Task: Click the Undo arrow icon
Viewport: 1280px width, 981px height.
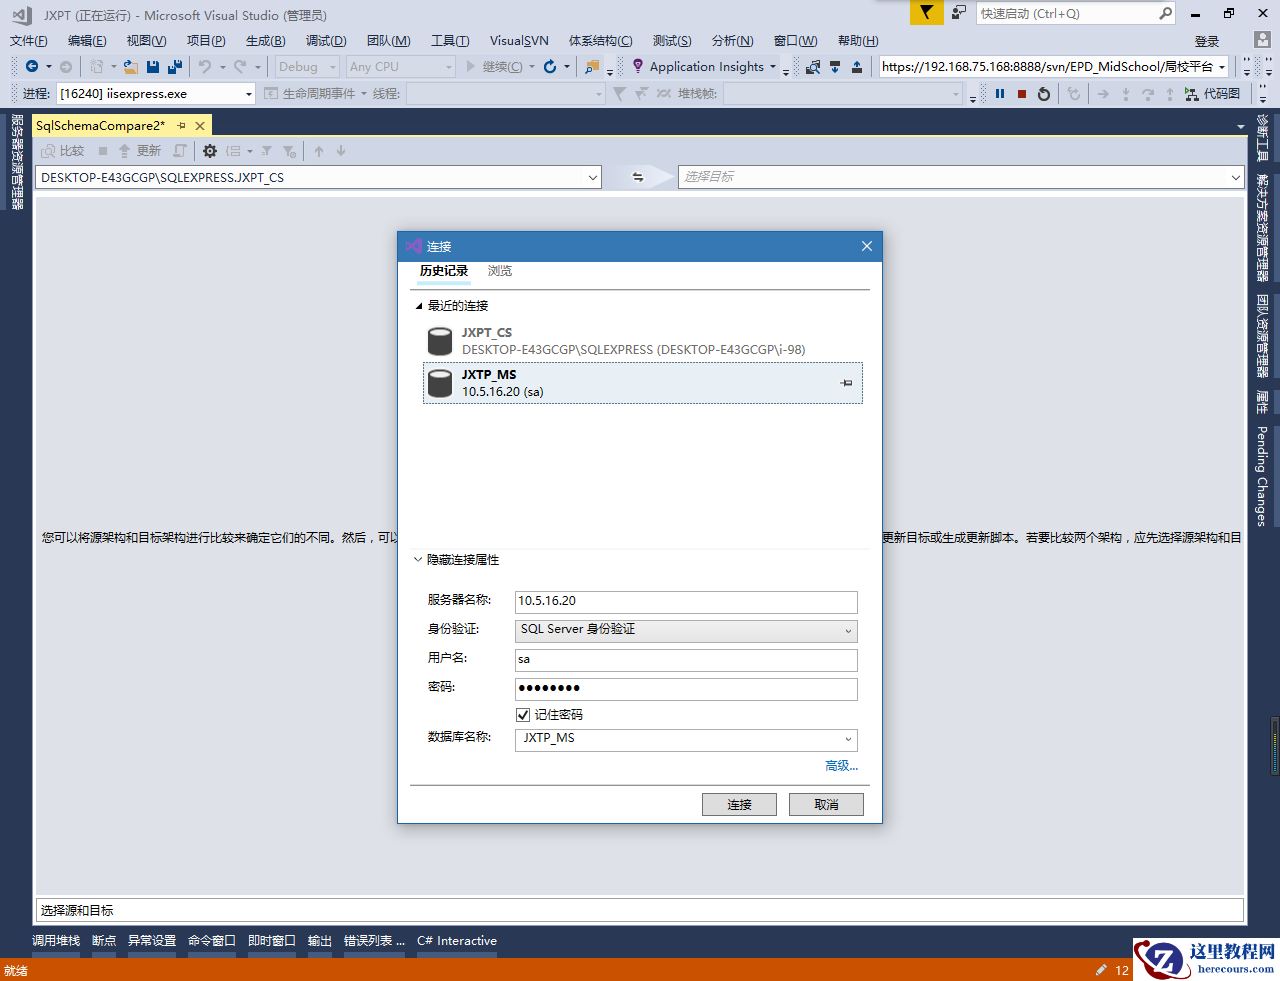Action: click(204, 67)
